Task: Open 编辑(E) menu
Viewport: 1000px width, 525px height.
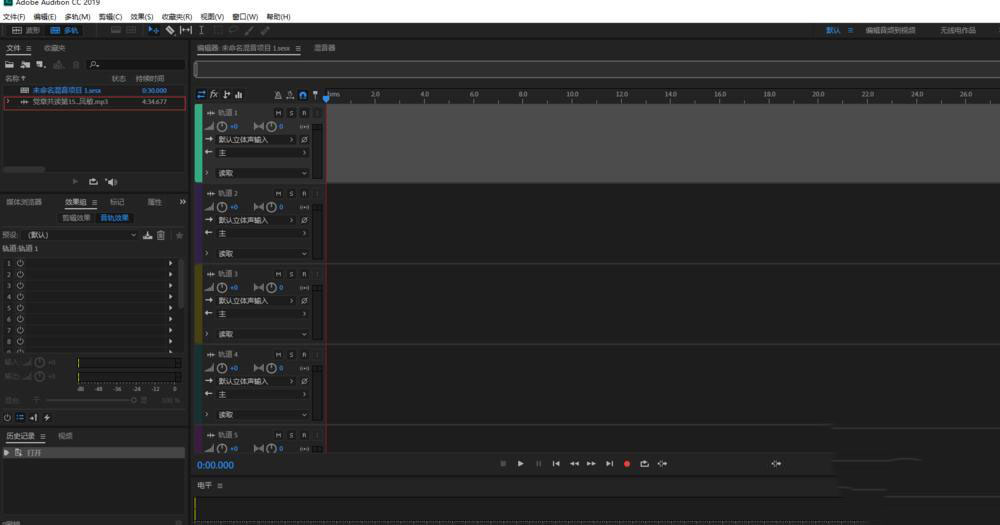Action: click(x=45, y=17)
